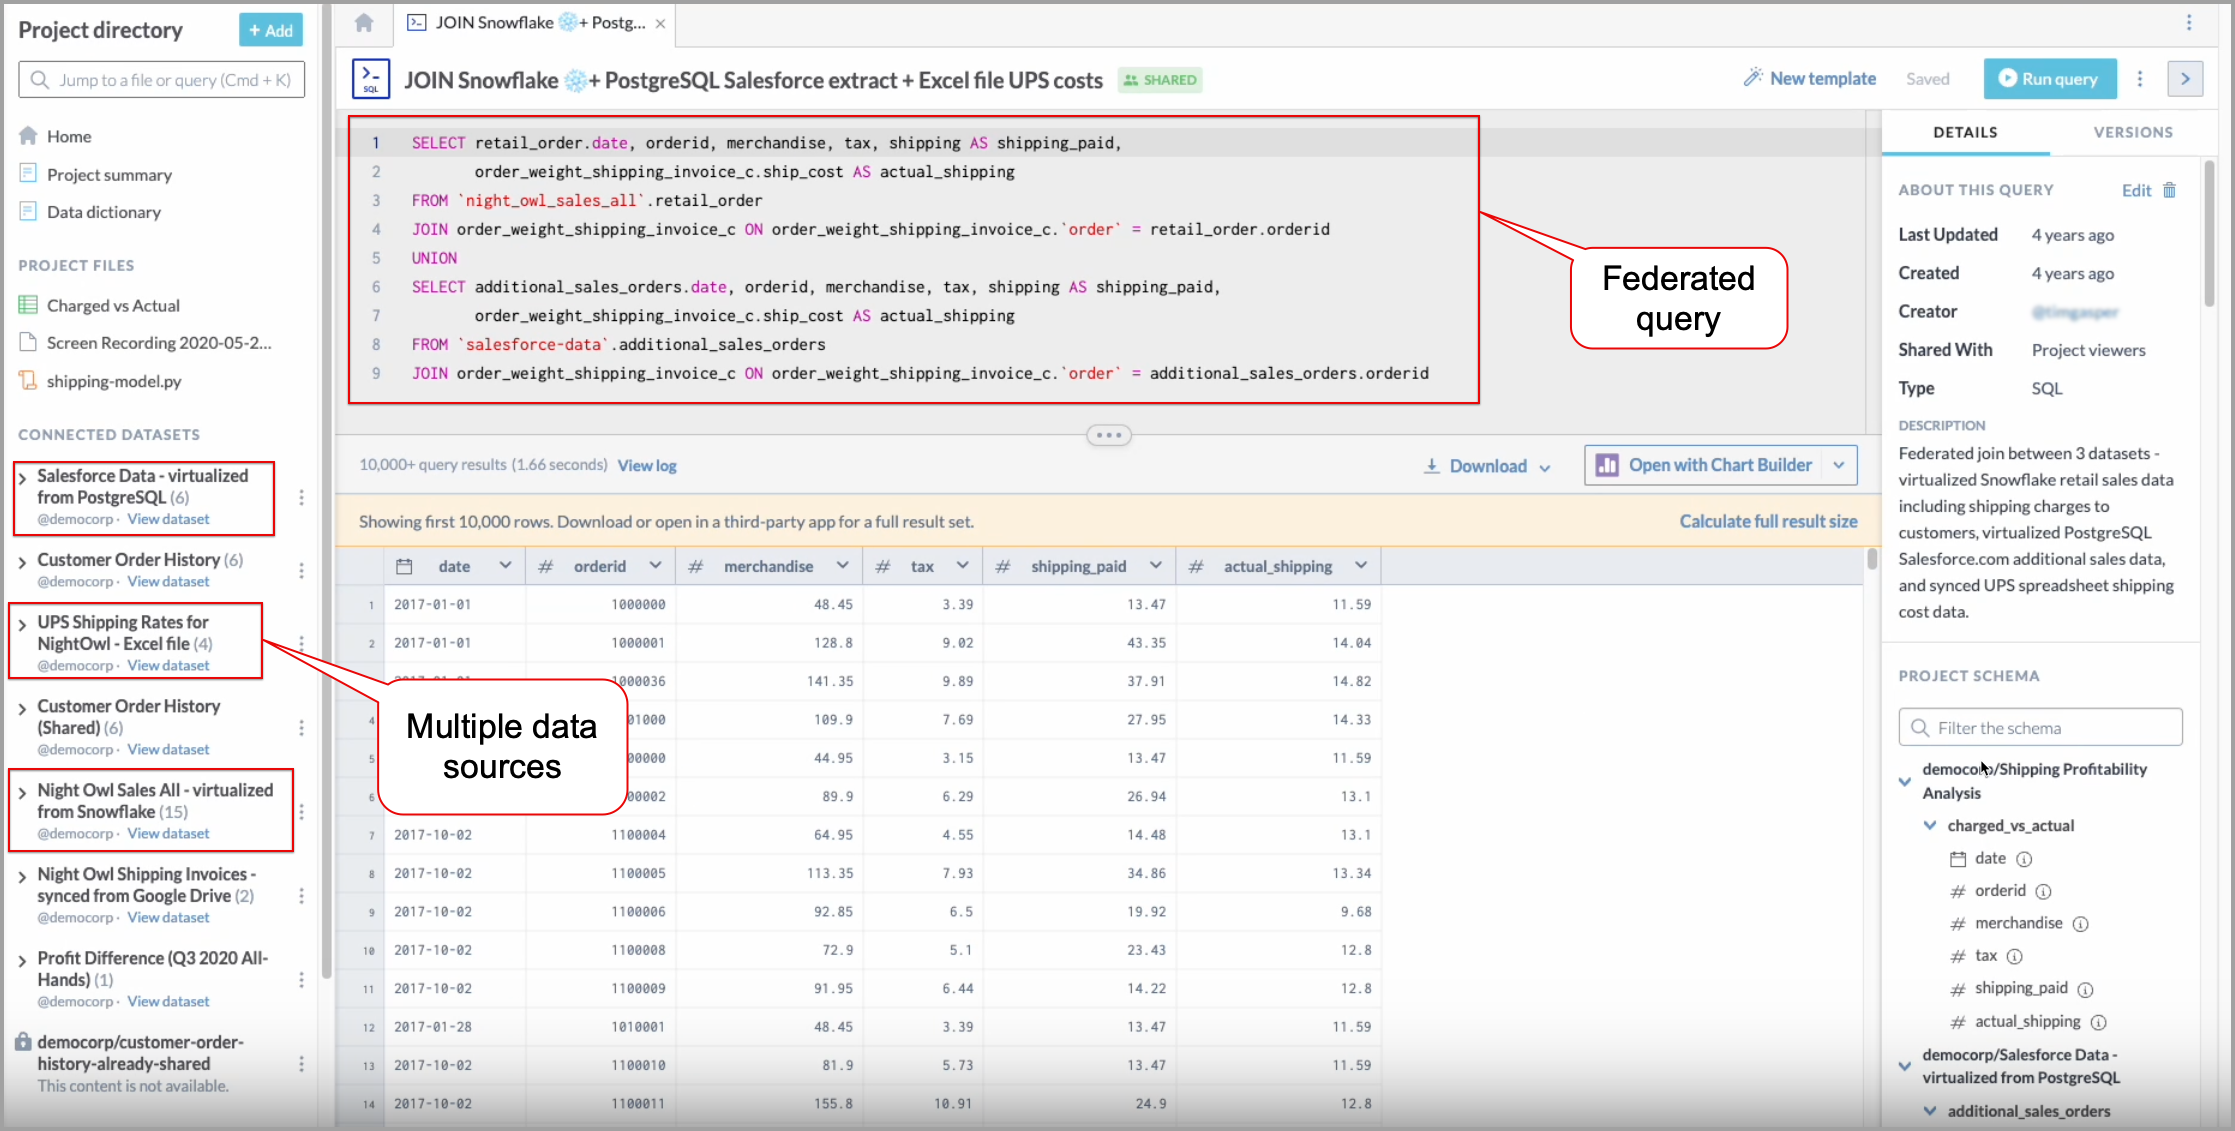The height and width of the screenshot is (1131, 2235).
Task: Run the query
Action: [2049, 79]
